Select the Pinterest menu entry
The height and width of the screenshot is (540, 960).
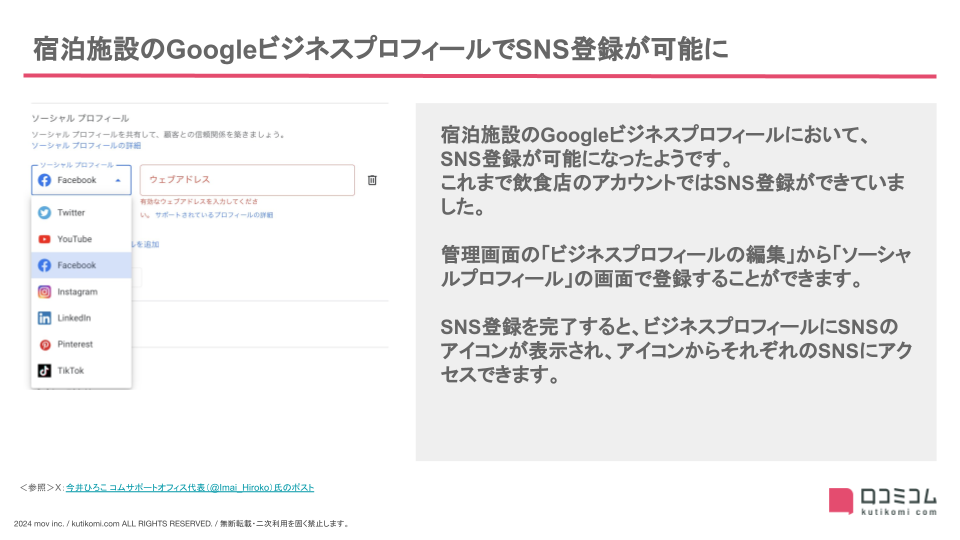(x=75, y=344)
